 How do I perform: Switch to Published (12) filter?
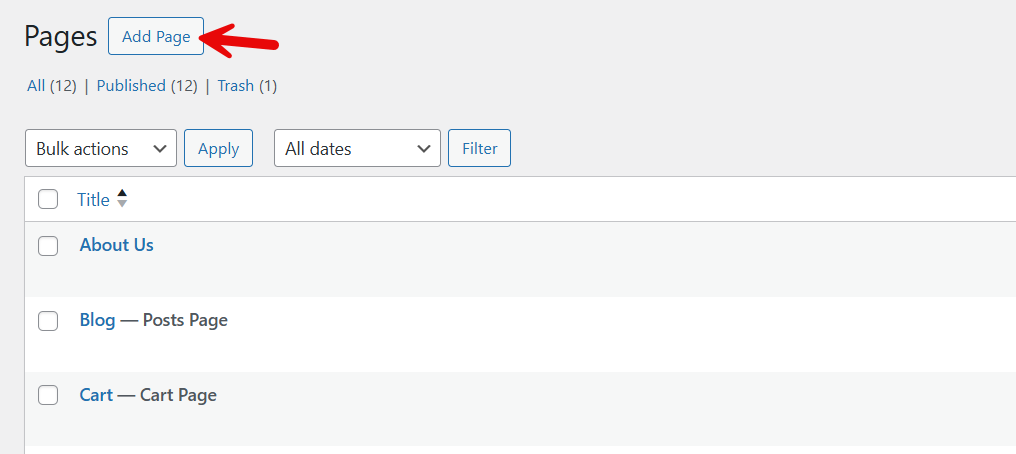[147, 86]
